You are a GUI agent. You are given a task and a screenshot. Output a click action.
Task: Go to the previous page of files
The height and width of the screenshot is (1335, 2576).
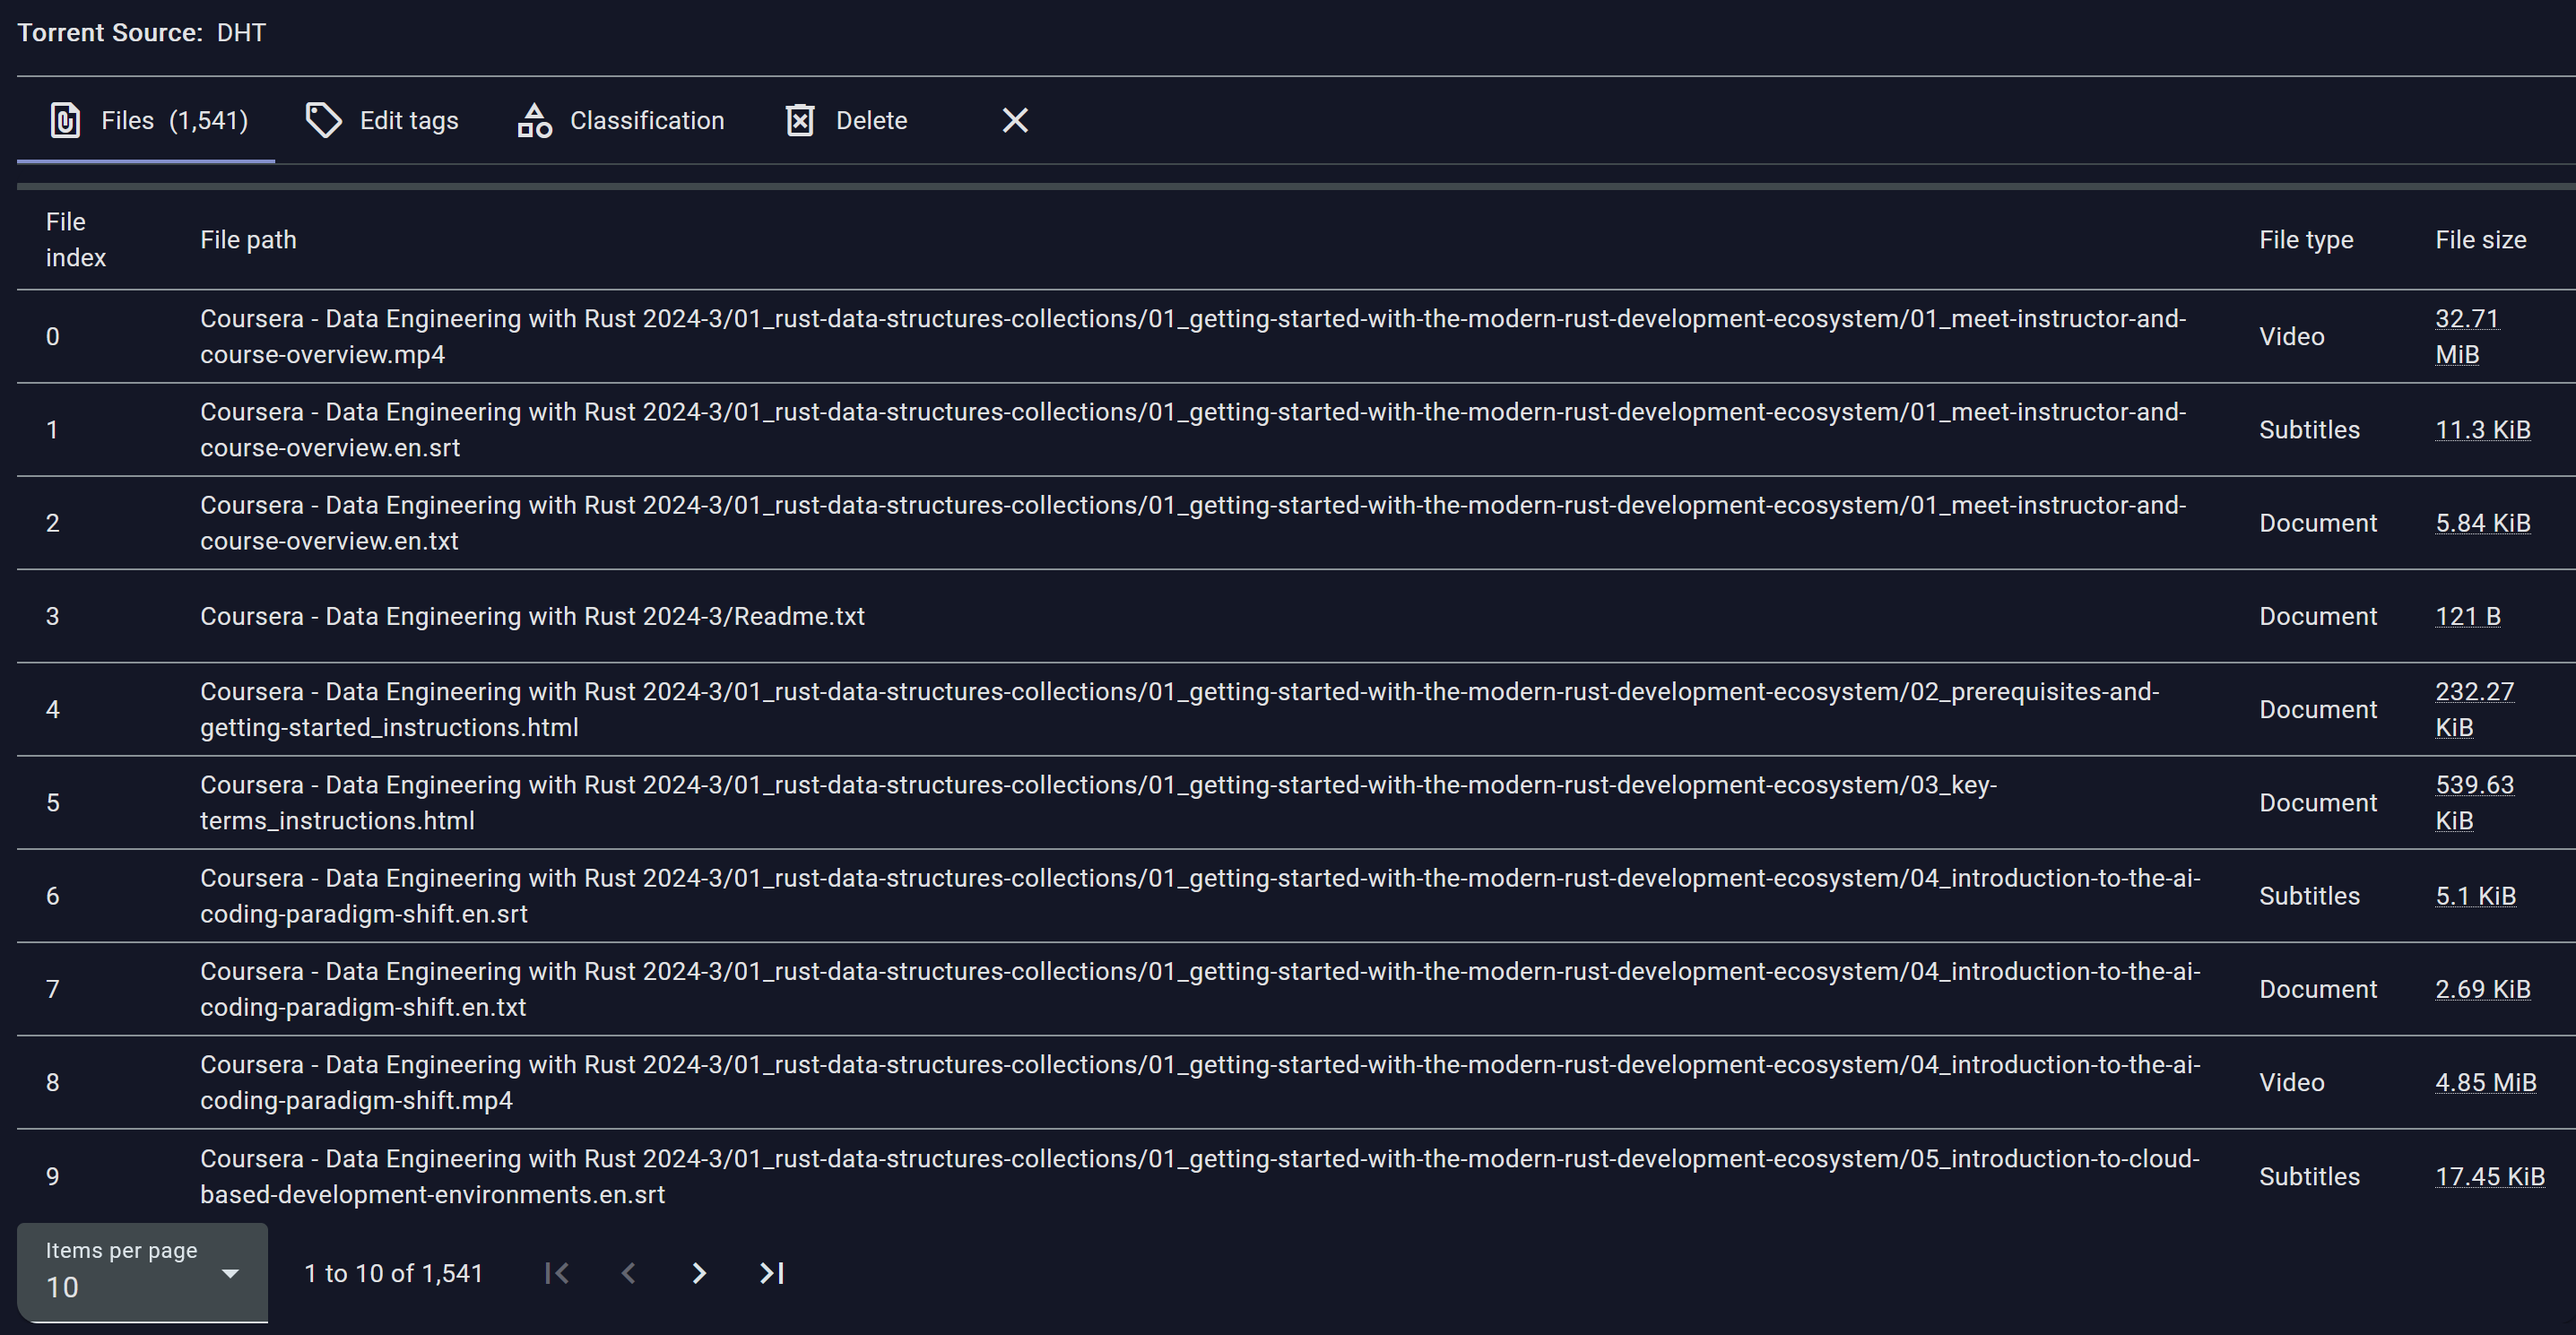pyautogui.click(x=628, y=1273)
